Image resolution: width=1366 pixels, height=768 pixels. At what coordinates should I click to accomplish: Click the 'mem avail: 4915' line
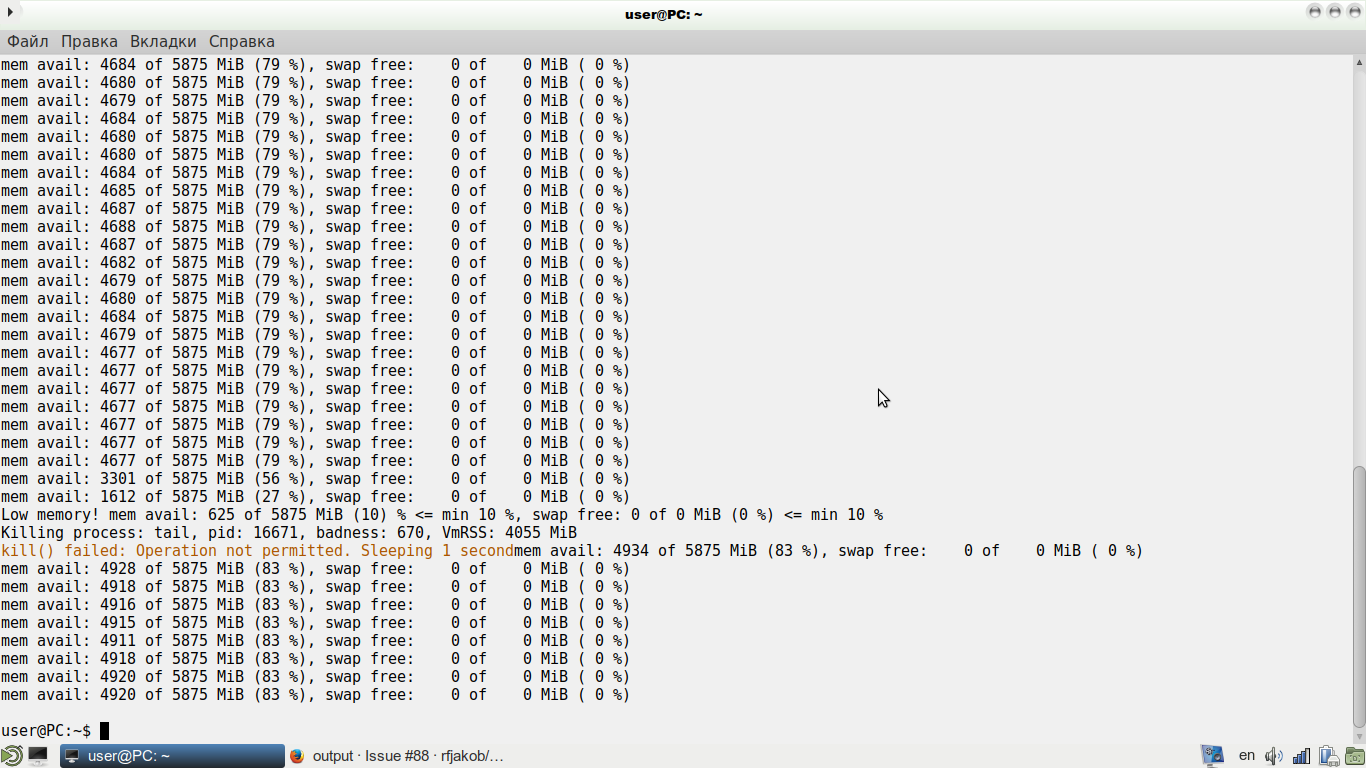[315, 623]
